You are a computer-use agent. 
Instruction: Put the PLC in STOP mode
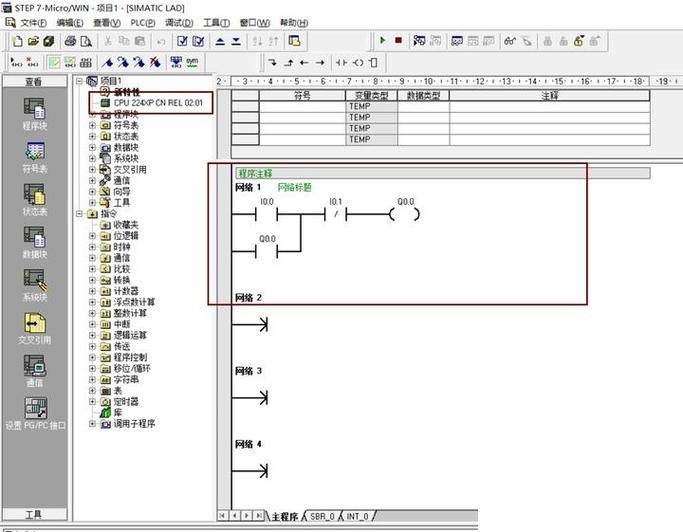(x=398, y=41)
